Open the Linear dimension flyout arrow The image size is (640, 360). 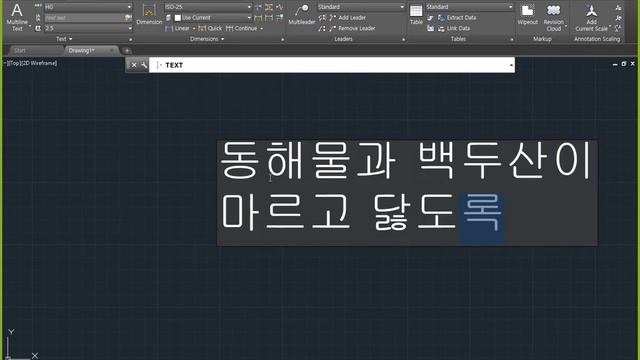point(194,29)
